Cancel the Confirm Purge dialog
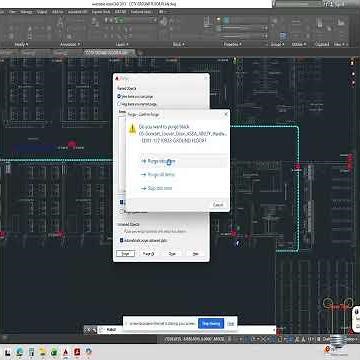Screen dimensions: 360x360 coord(218,205)
